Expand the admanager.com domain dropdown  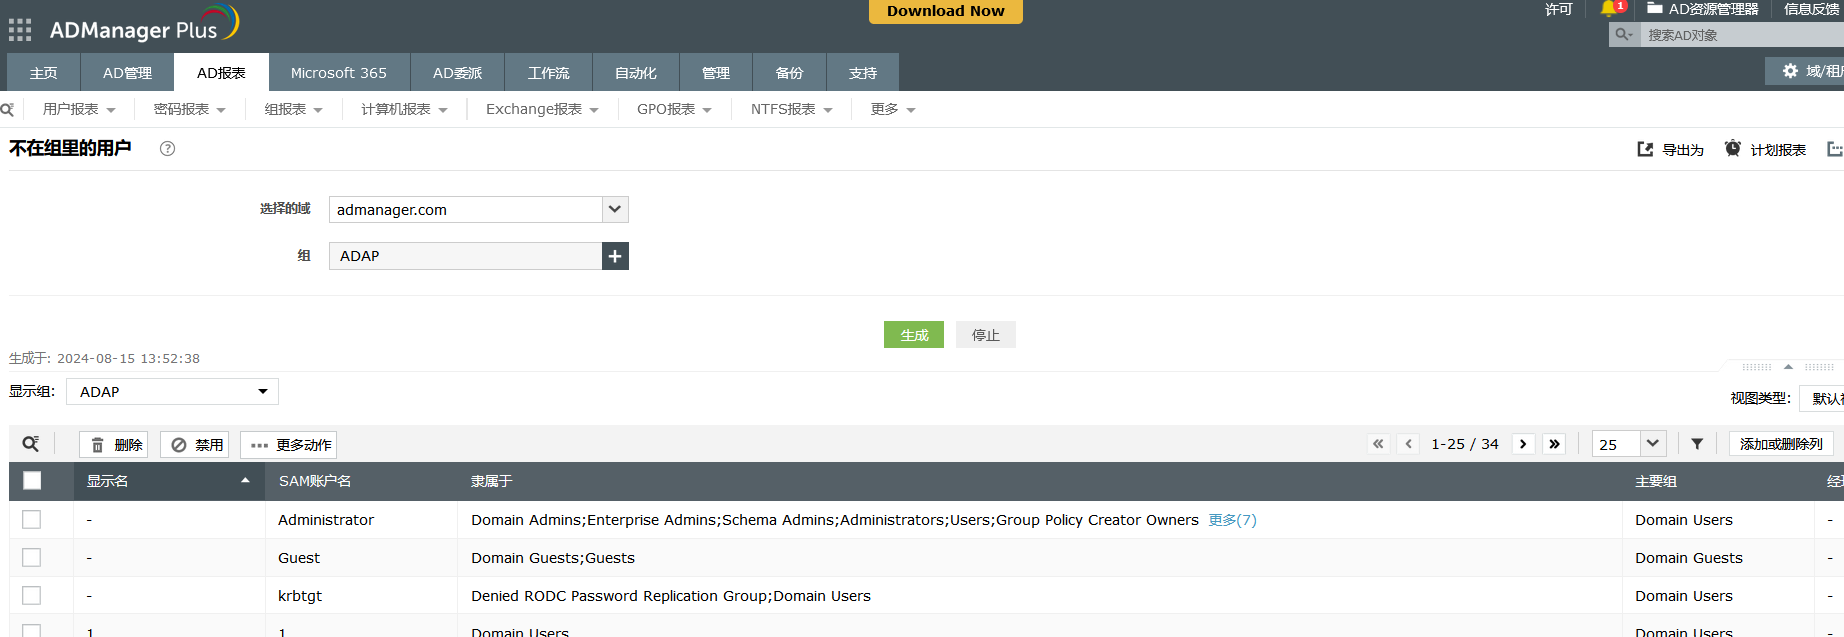click(615, 209)
